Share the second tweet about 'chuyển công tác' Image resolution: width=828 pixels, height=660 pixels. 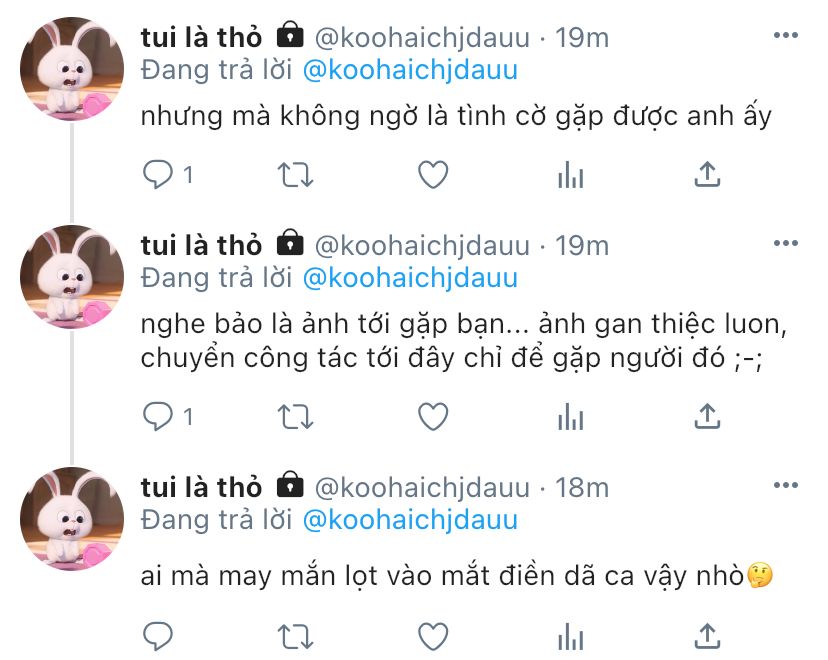pyautogui.click(x=707, y=417)
